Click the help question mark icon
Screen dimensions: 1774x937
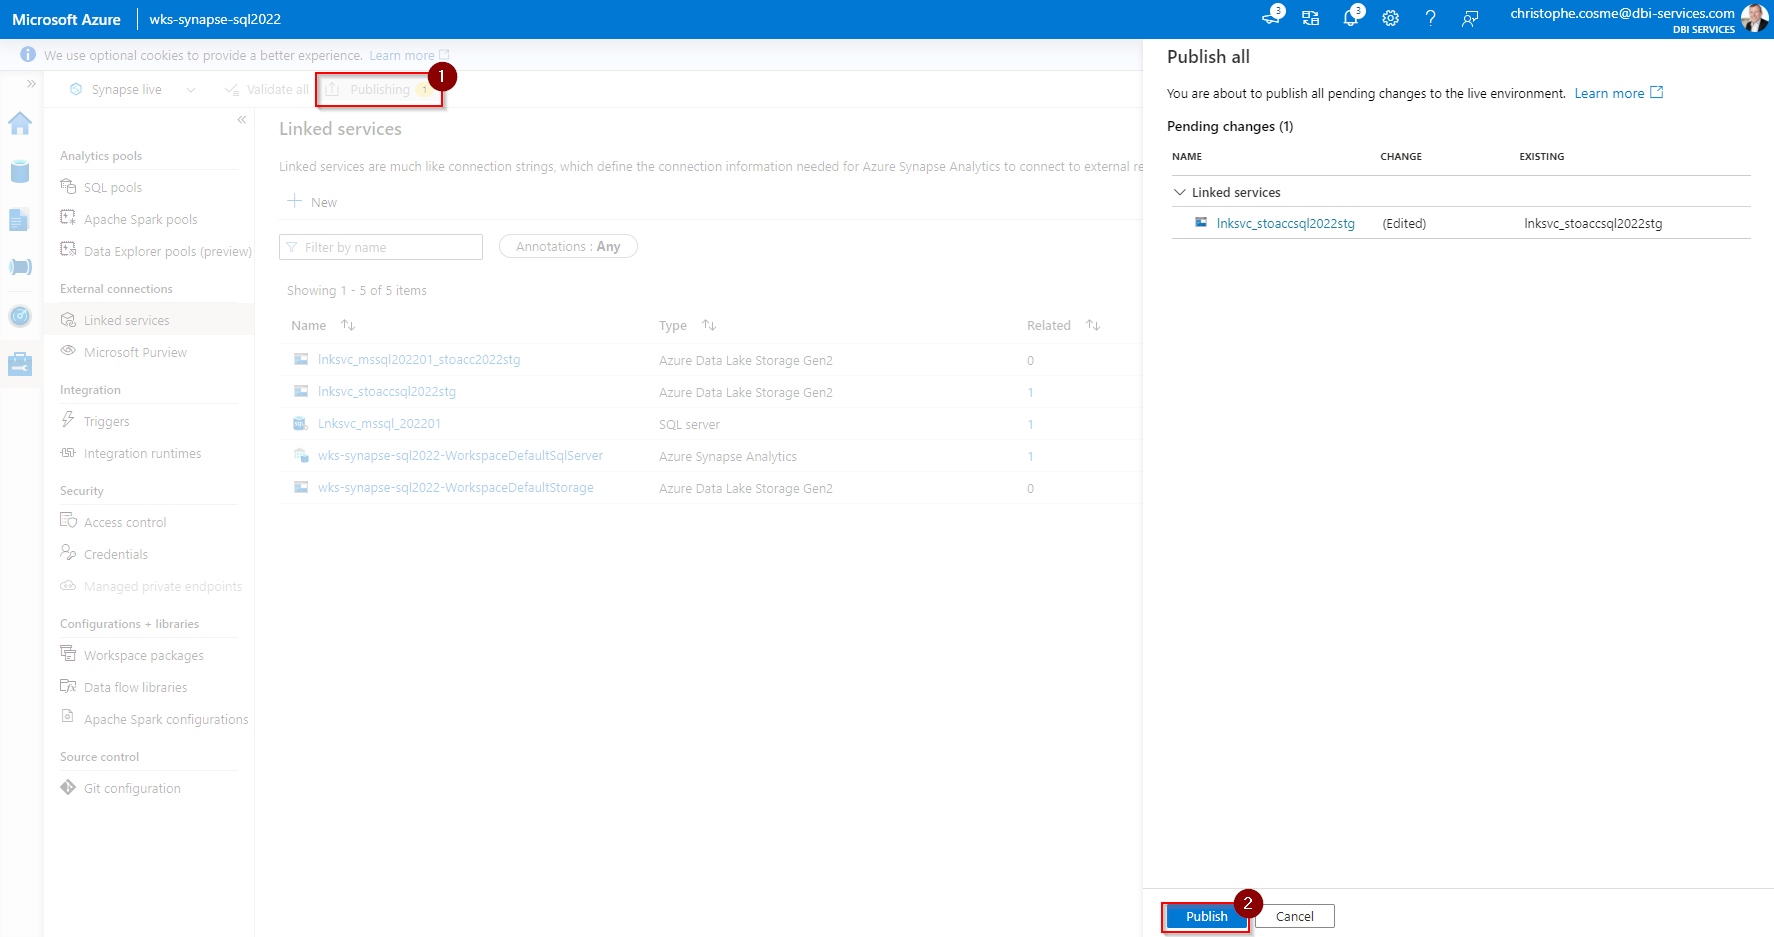point(1430,18)
